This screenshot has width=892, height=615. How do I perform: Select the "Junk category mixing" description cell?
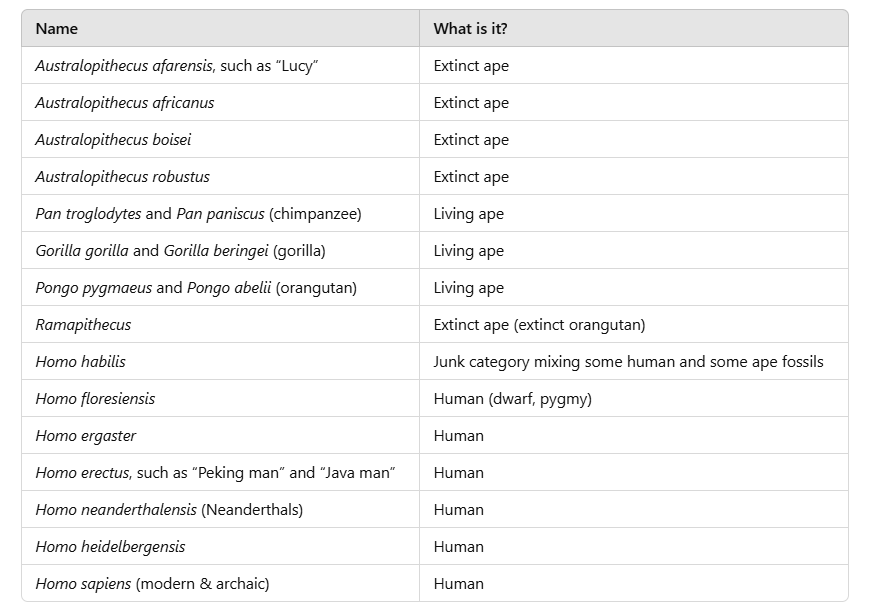click(x=634, y=361)
